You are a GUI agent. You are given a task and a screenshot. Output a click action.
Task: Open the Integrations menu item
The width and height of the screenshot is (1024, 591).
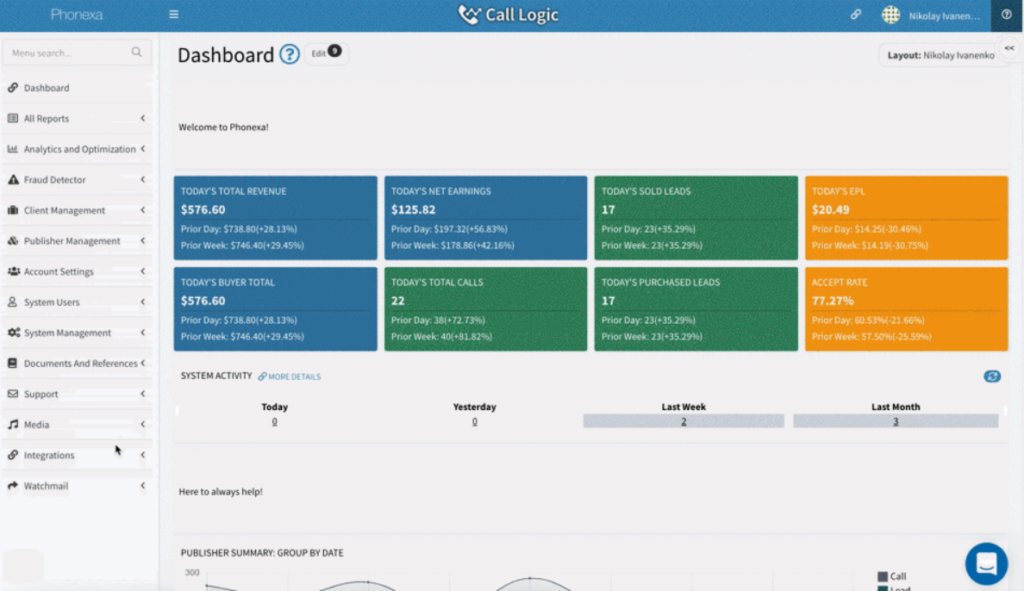tap(49, 455)
